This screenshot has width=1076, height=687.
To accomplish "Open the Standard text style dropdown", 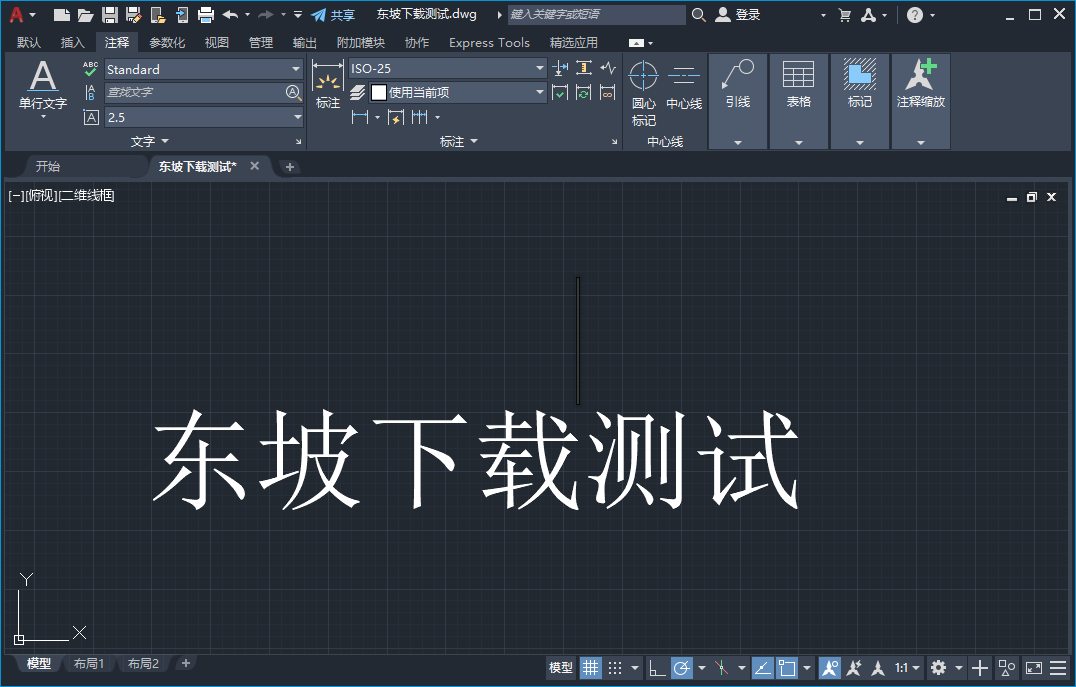I will point(296,69).
